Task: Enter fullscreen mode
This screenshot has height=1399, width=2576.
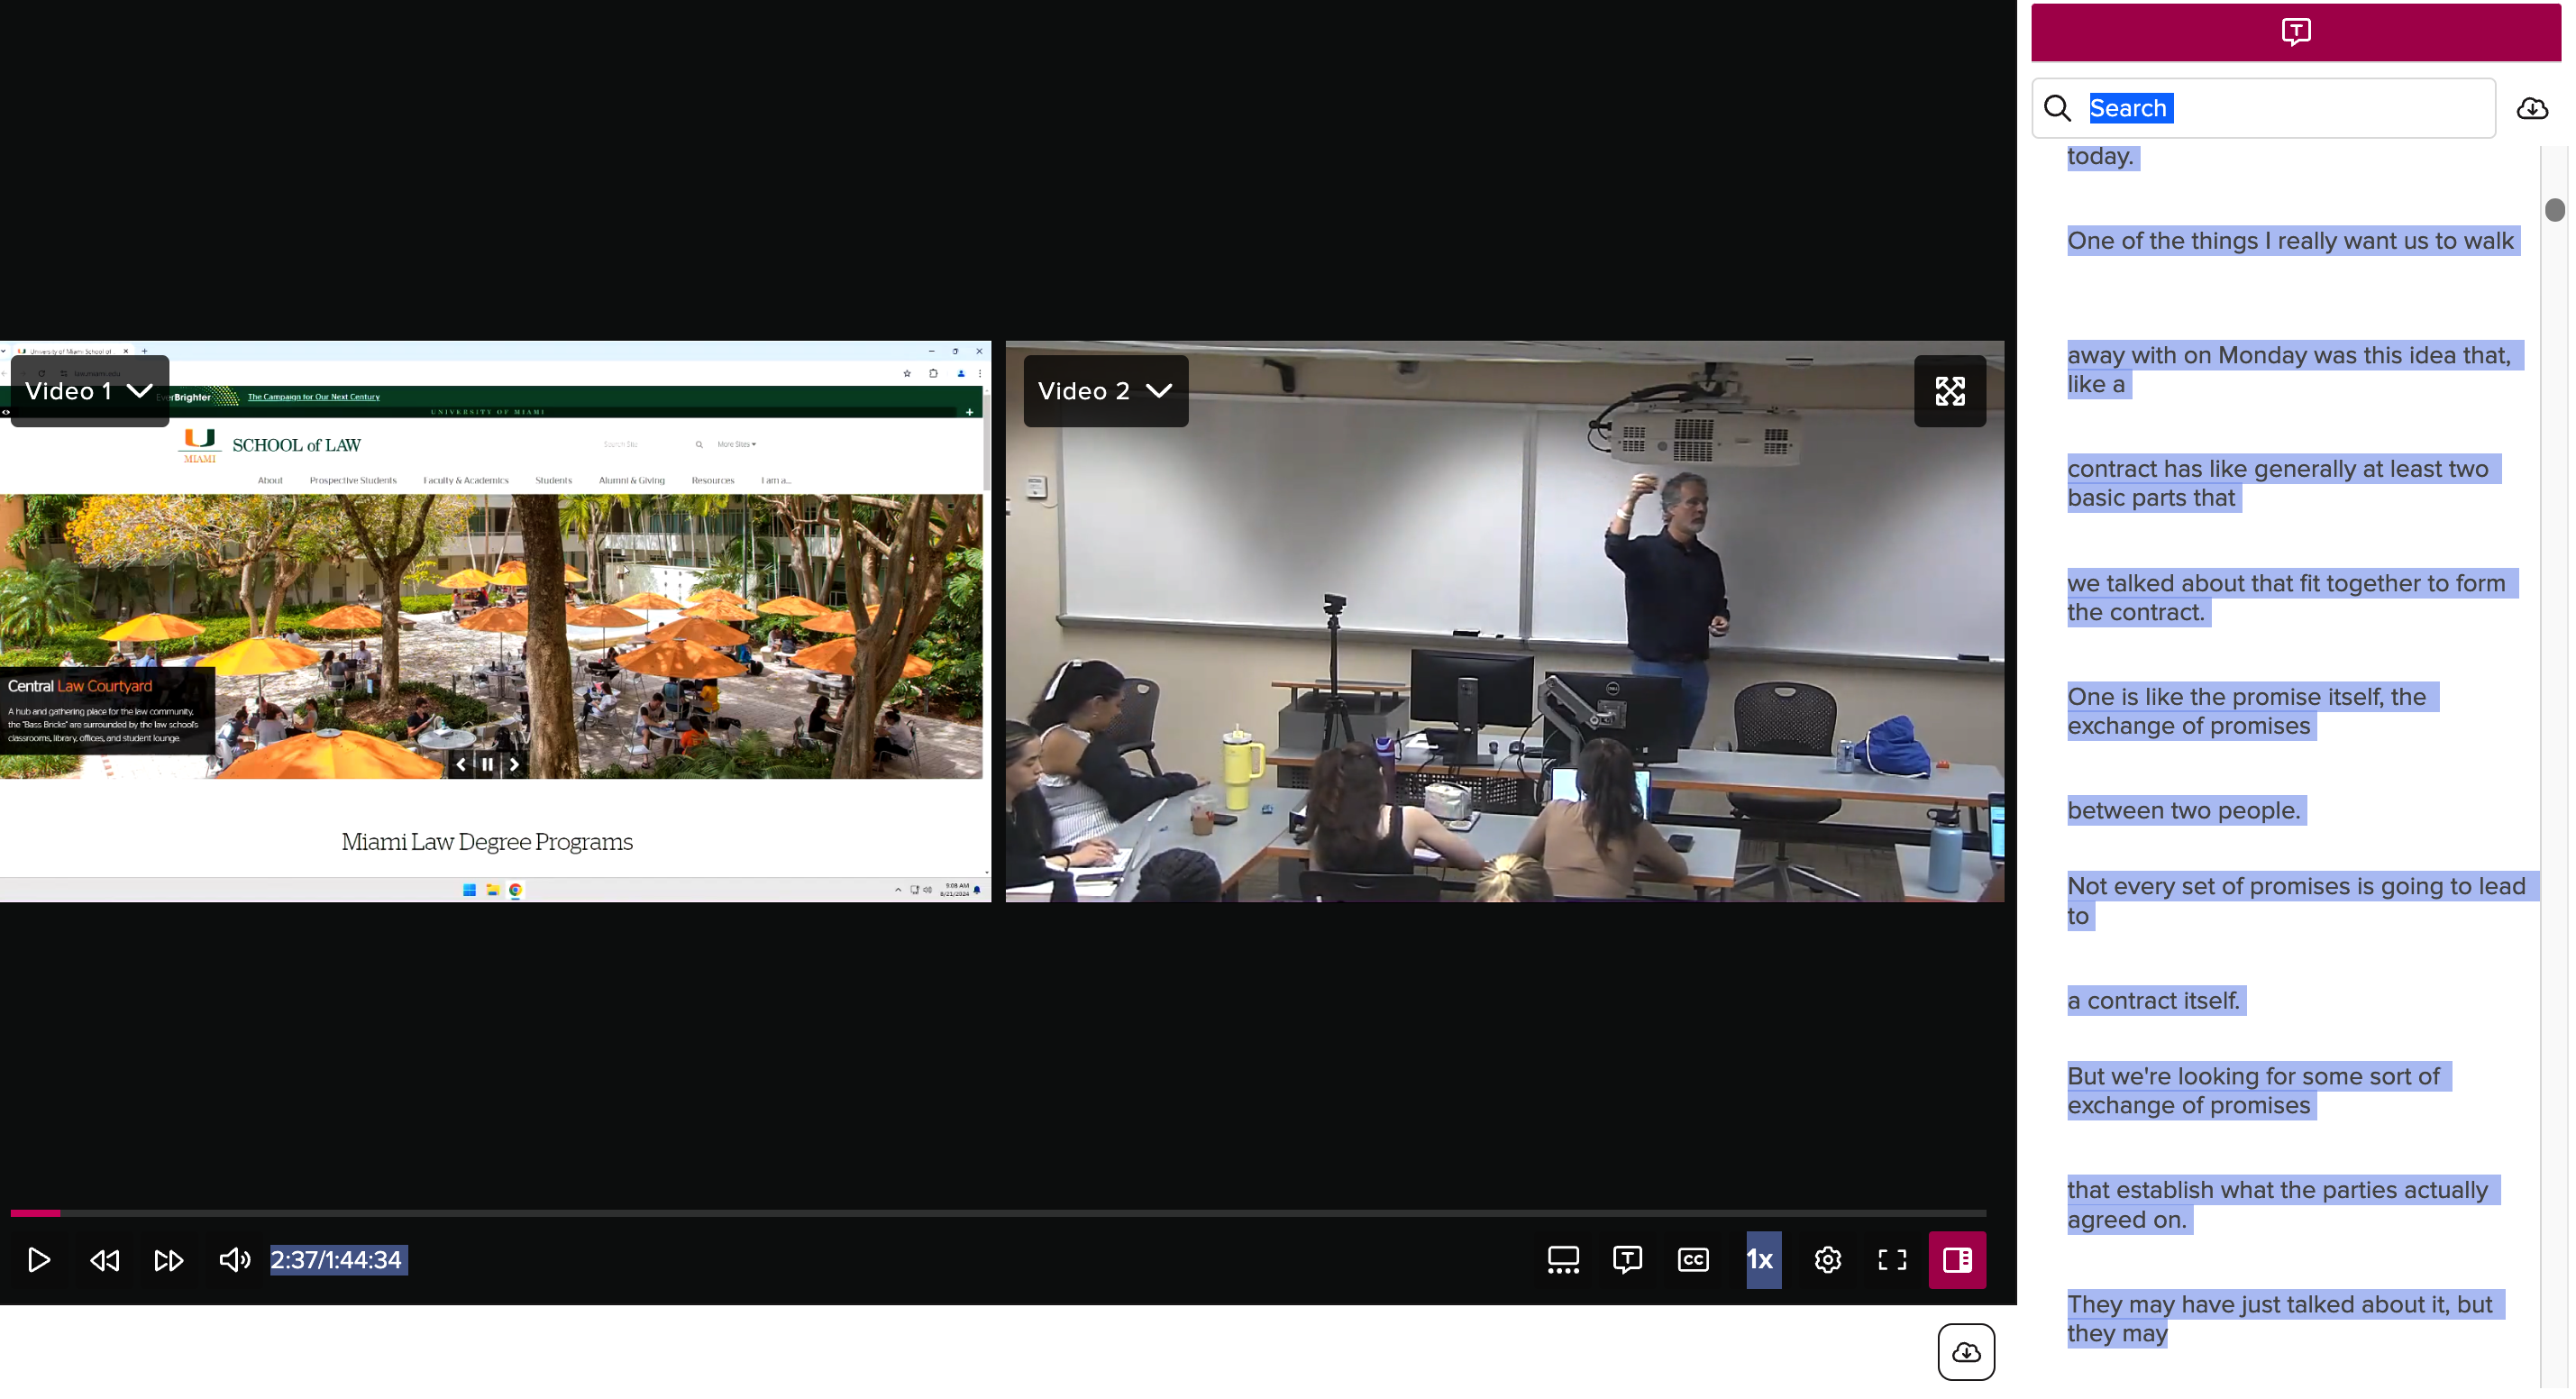Action: tap(1892, 1260)
